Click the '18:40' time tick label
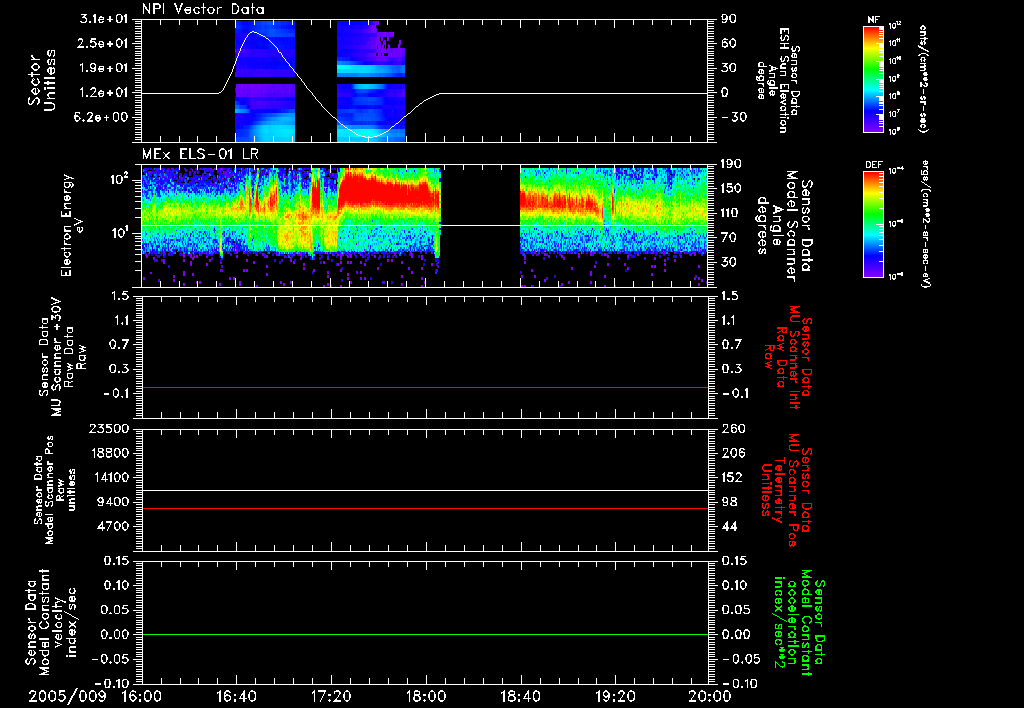Screen dimensions: 1024x708 click(x=520, y=696)
